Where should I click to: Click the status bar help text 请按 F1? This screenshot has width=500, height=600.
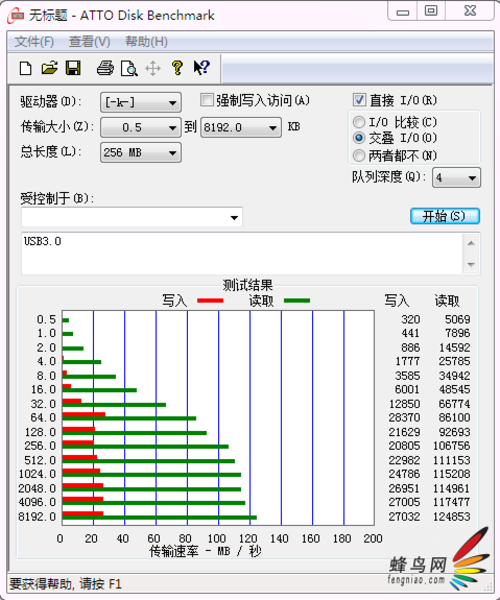(x=101, y=584)
